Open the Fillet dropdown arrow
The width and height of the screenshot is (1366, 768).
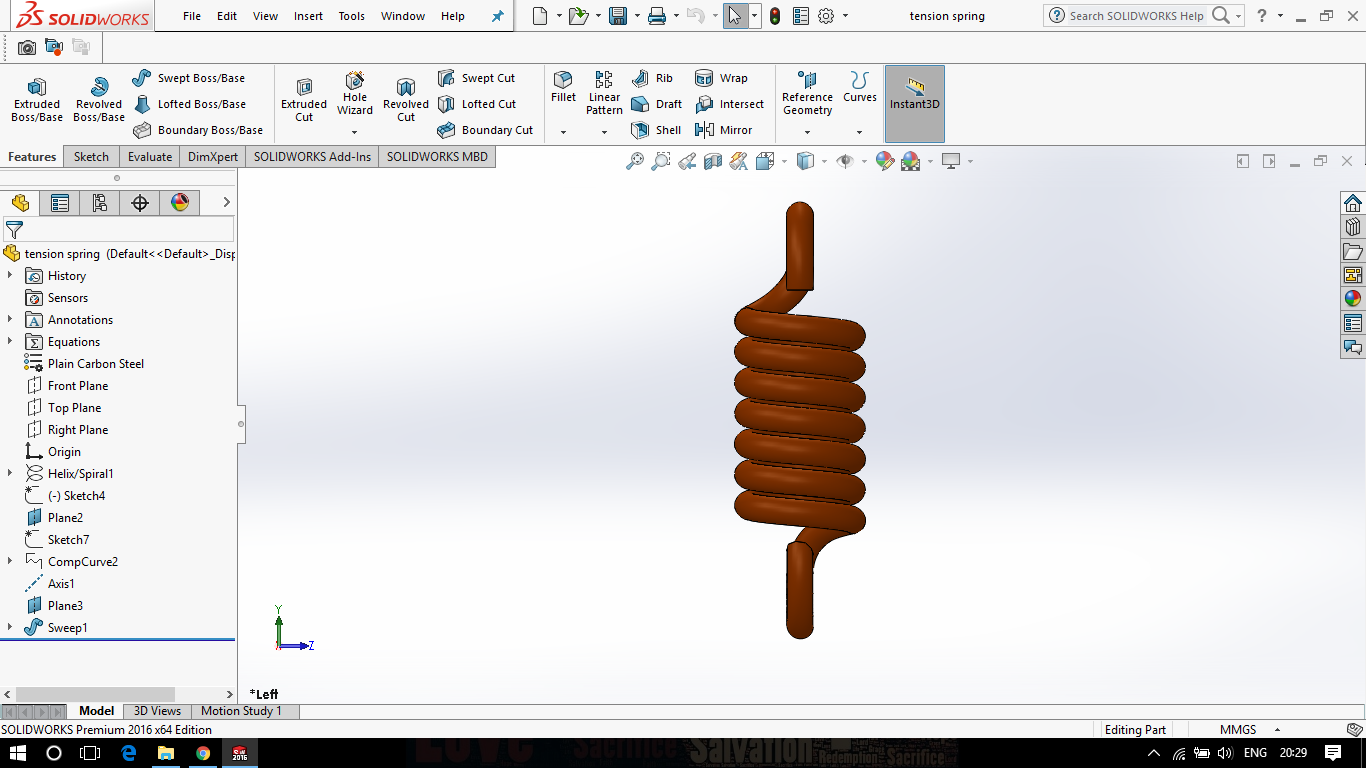[563, 132]
